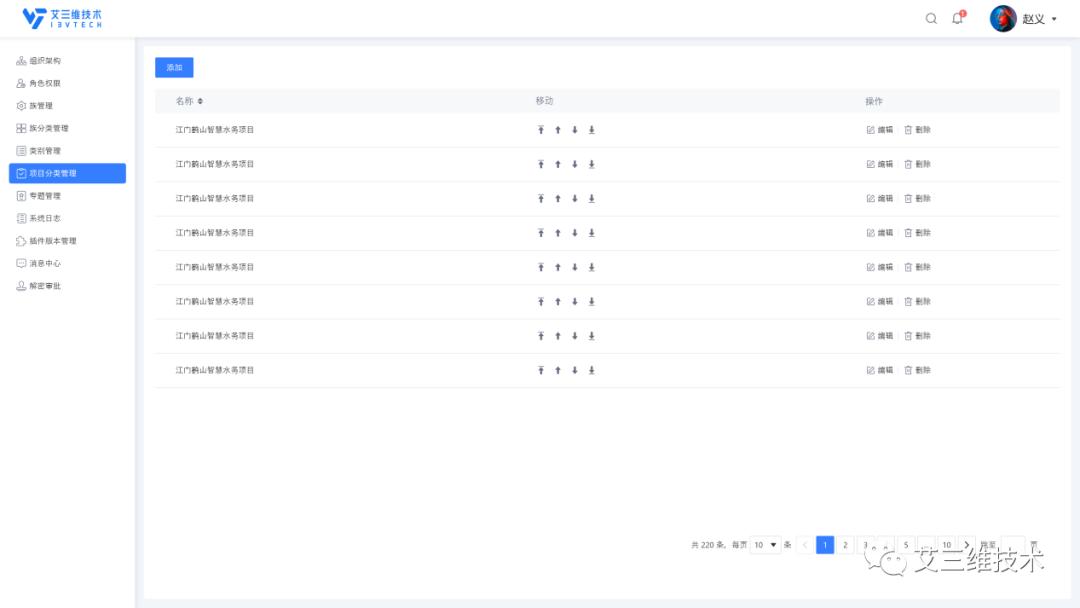The image size is (1080, 608).
Task: Edit the fifth row project
Action: (x=880, y=267)
